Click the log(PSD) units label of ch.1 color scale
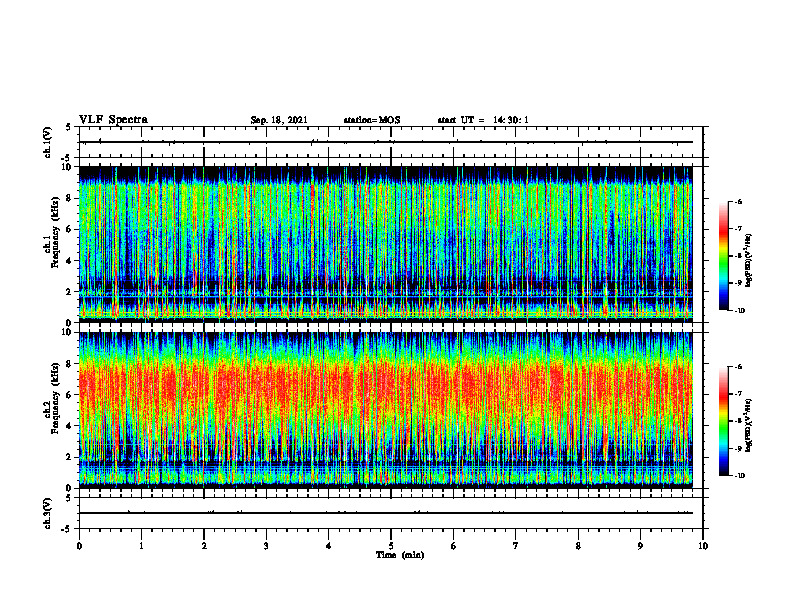 (x=749, y=260)
